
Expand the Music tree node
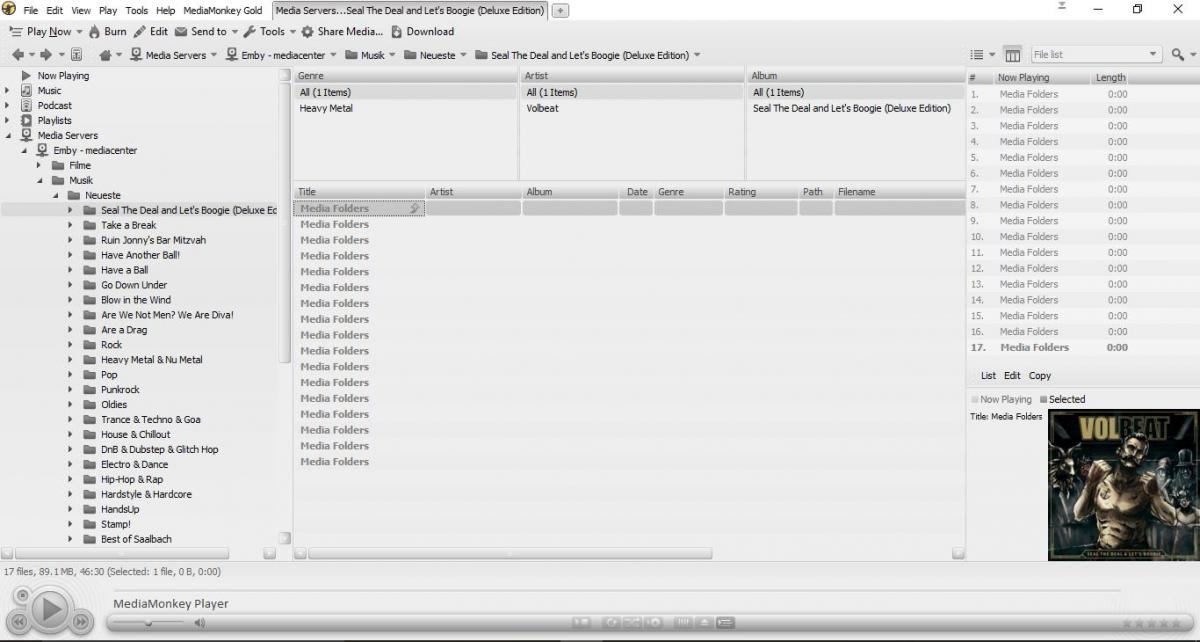[7, 90]
